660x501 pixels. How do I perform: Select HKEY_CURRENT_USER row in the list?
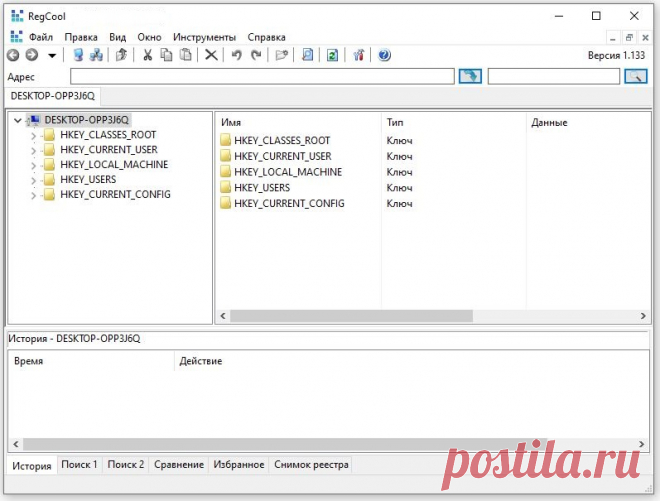pyautogui.click(x=283, y=156)
